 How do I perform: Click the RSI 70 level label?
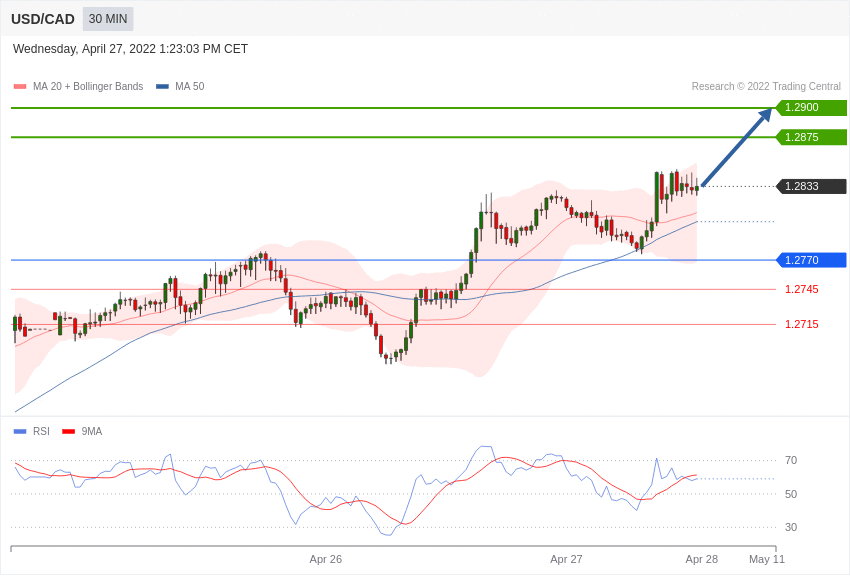point(791,461)
